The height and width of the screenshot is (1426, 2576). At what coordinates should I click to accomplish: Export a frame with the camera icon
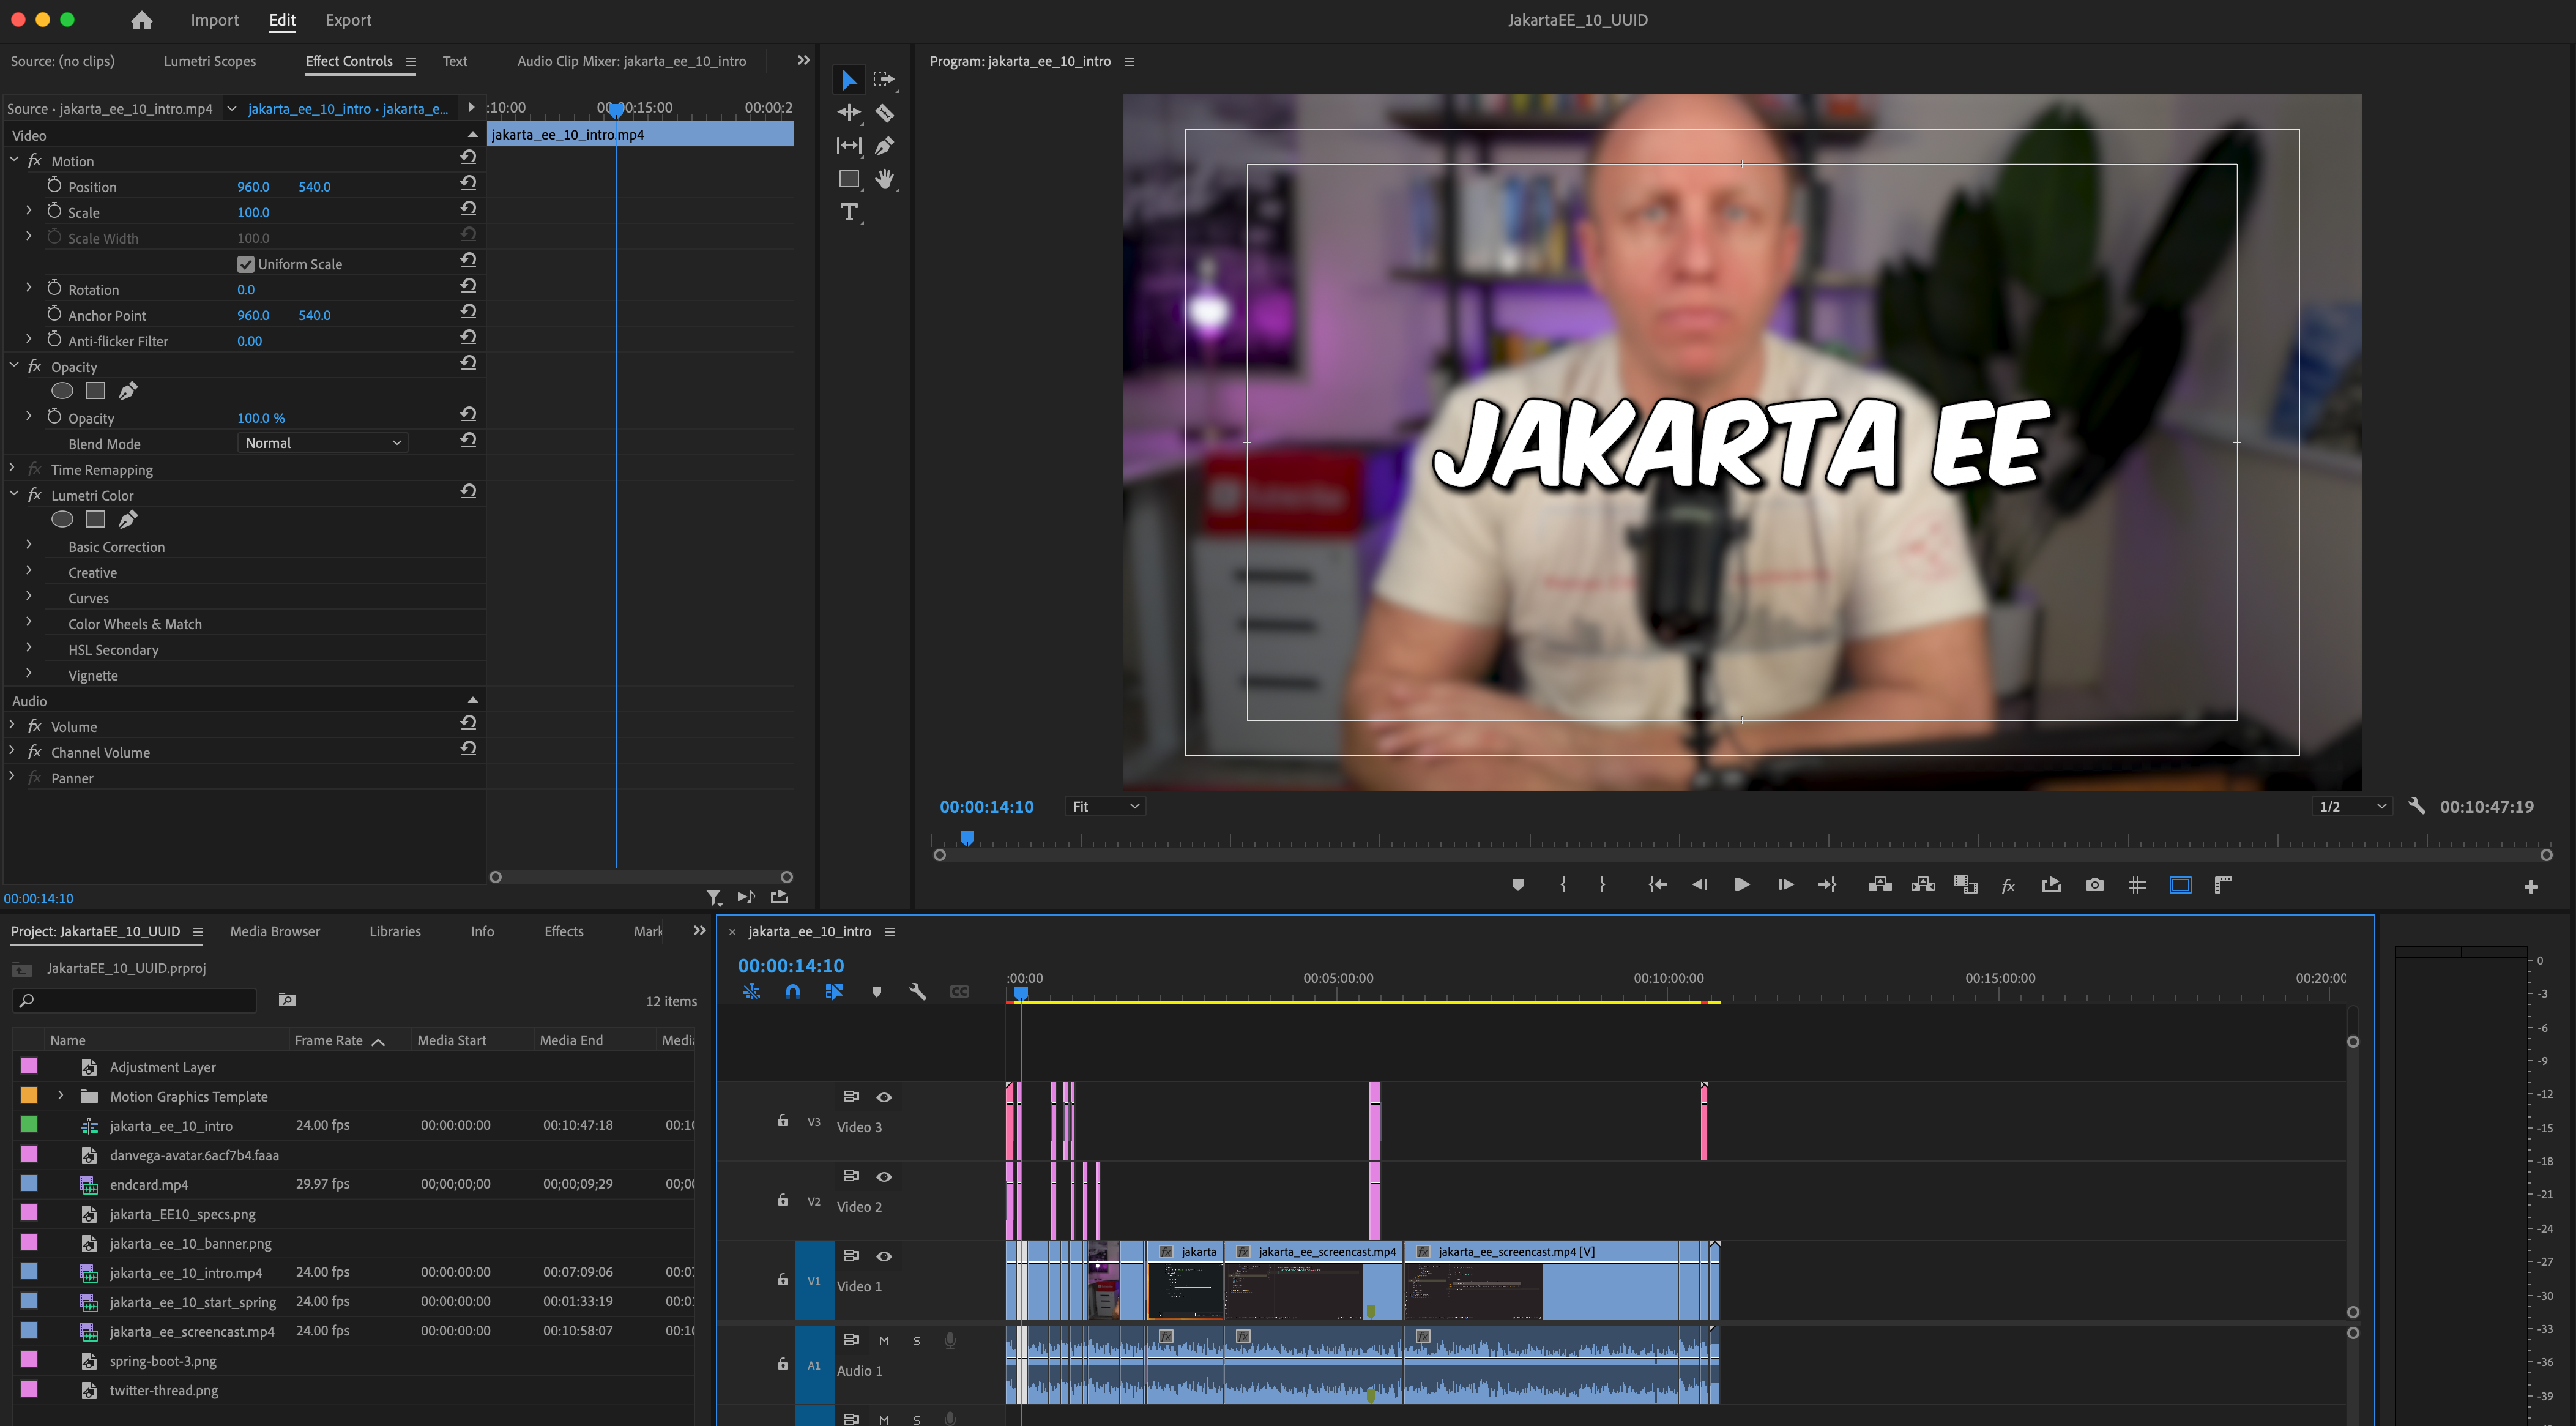point(2095,884)
